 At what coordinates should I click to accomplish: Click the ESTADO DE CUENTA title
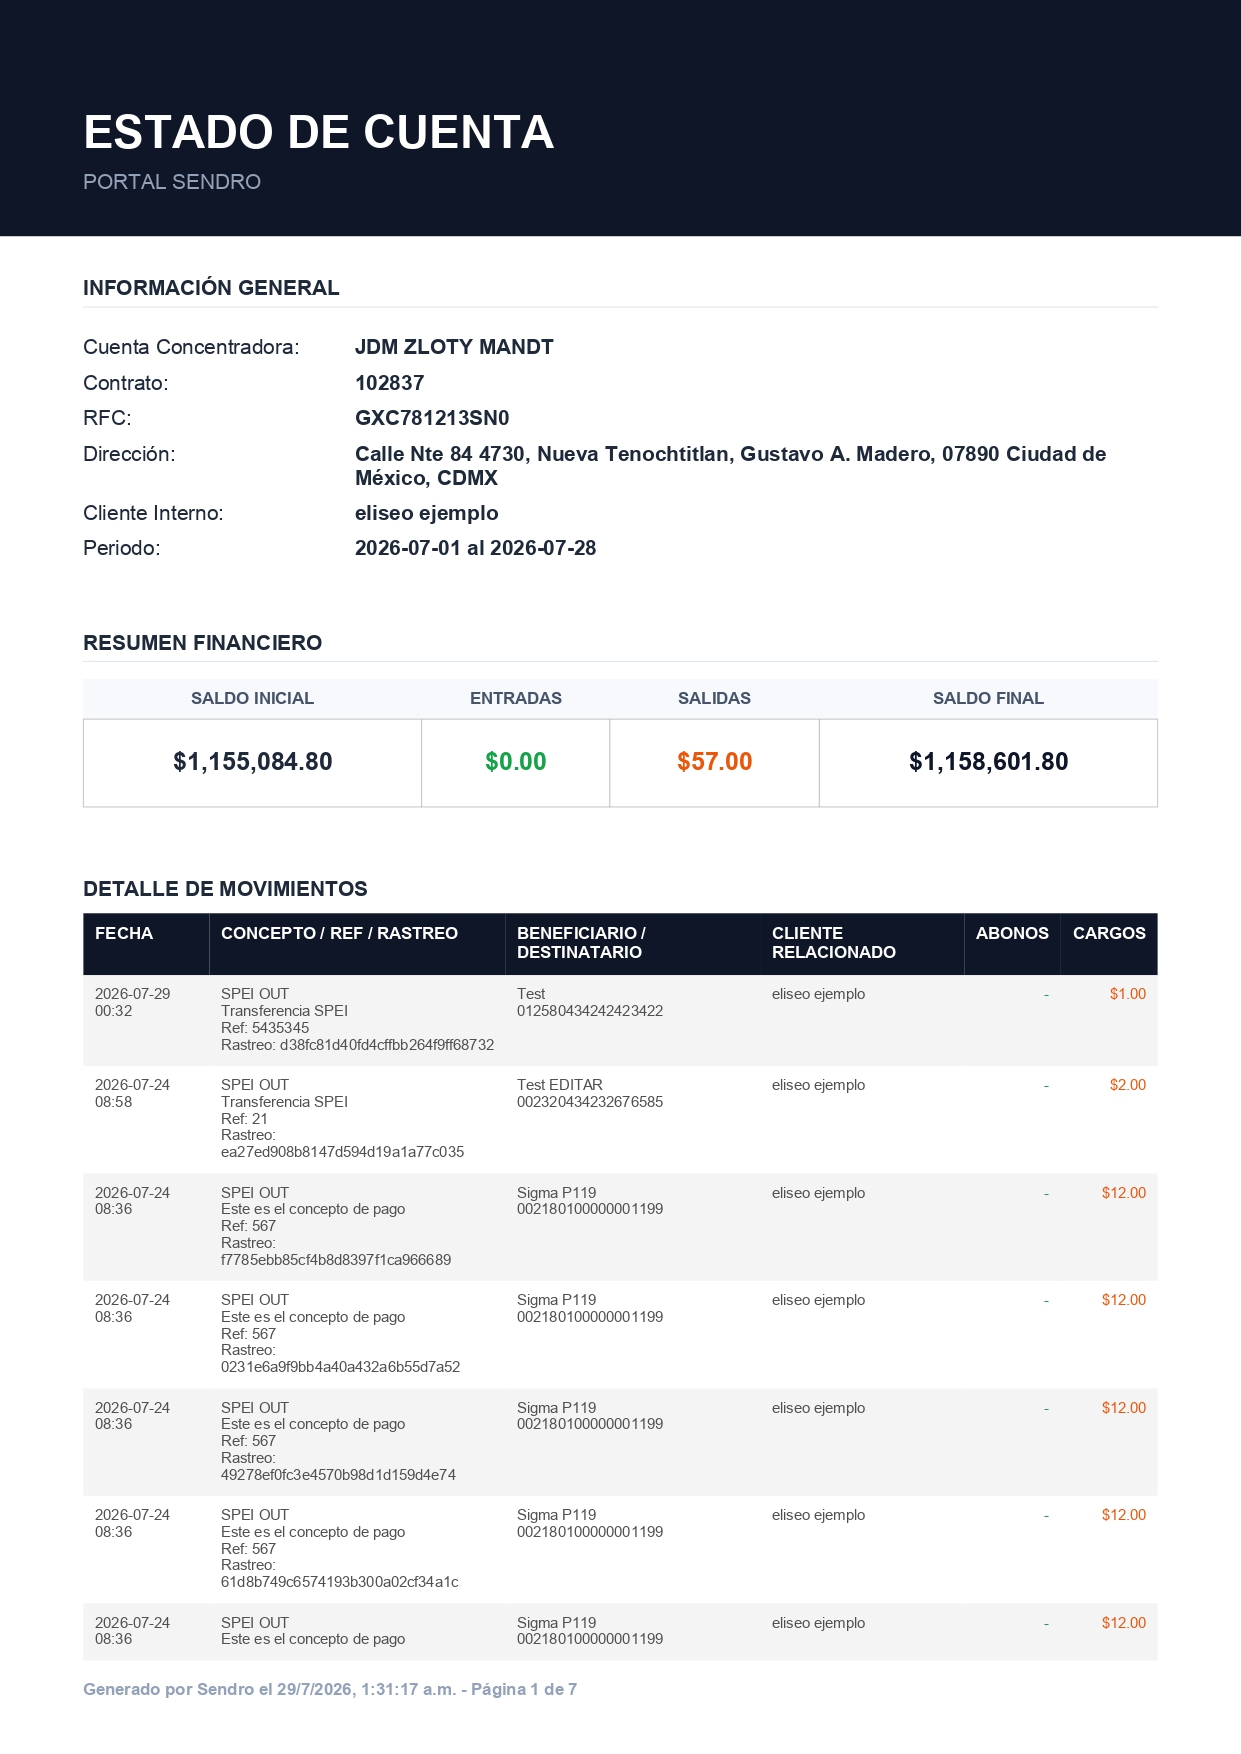click(318, 132)
